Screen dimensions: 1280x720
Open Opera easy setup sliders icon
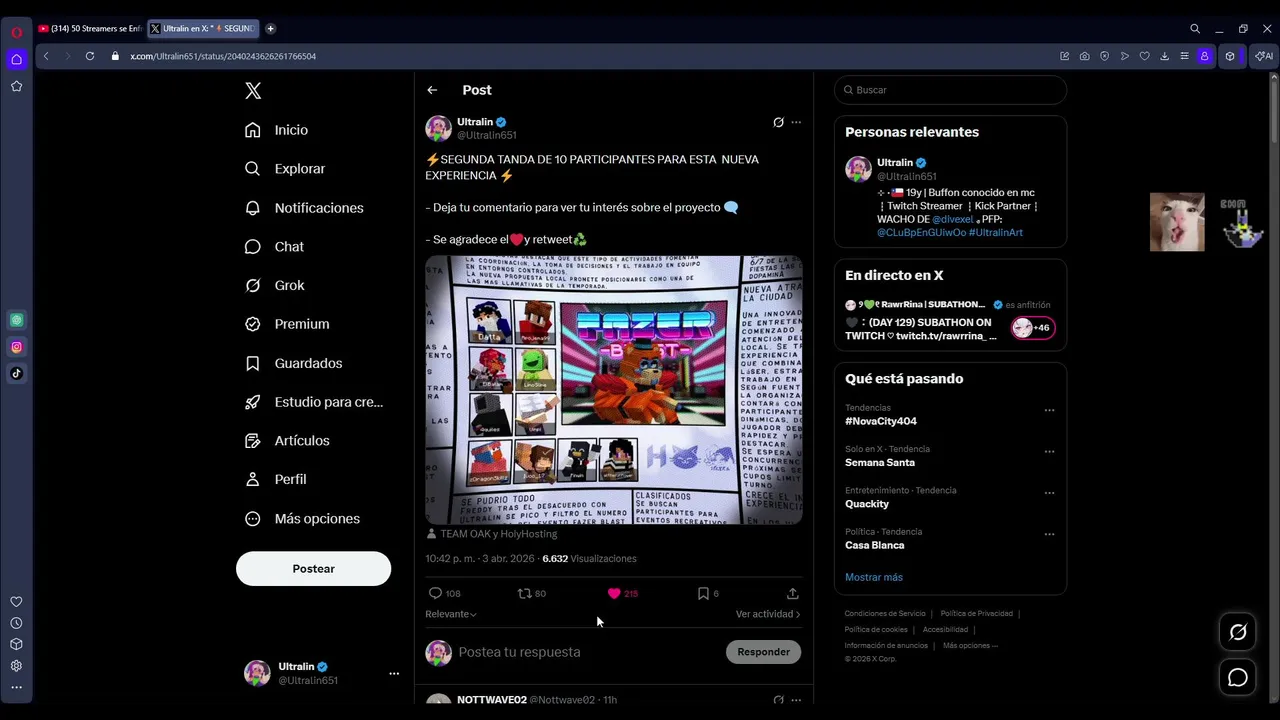(x=1185, y=56)
